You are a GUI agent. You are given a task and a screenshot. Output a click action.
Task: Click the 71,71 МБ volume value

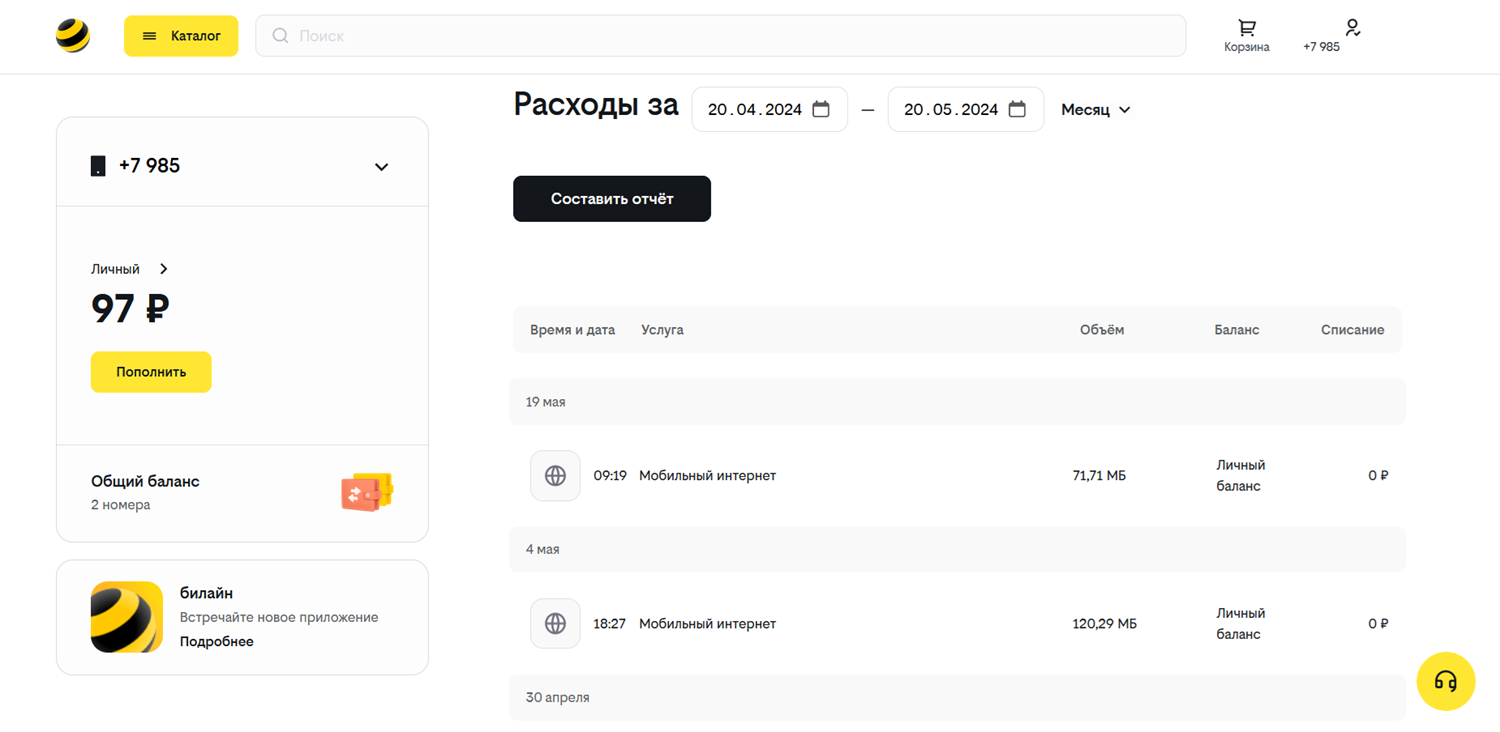(1099, 476)
